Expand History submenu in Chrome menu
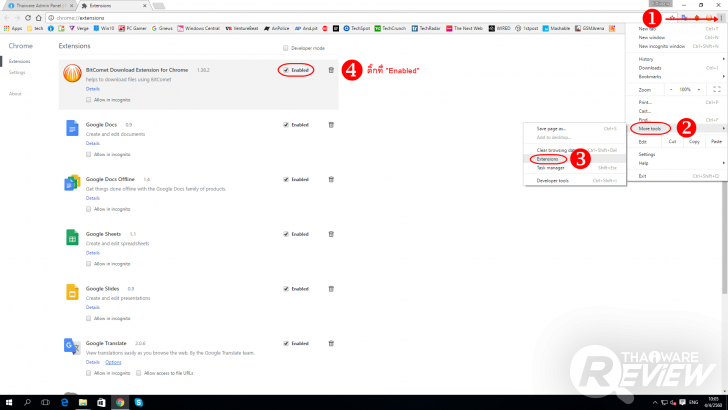 tap(676, 59)
